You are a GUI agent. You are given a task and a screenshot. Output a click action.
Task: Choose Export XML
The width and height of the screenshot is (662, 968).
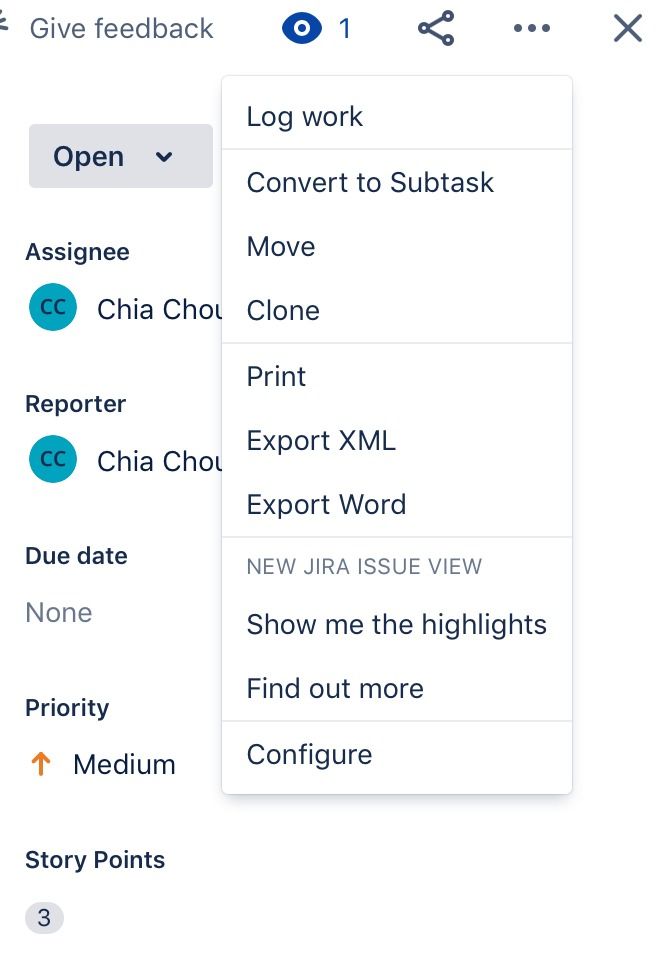(x=321, y=440)
